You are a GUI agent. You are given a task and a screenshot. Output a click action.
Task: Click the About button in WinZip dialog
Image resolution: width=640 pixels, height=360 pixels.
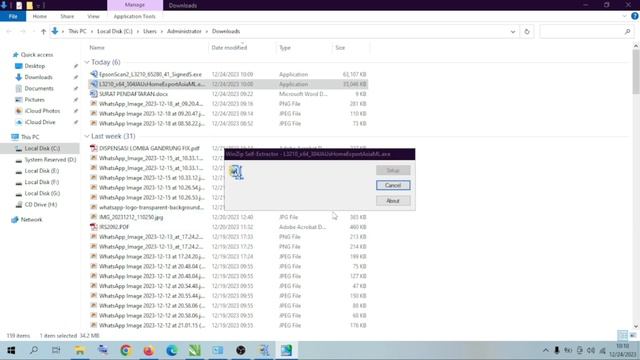[x=393, y=201]
